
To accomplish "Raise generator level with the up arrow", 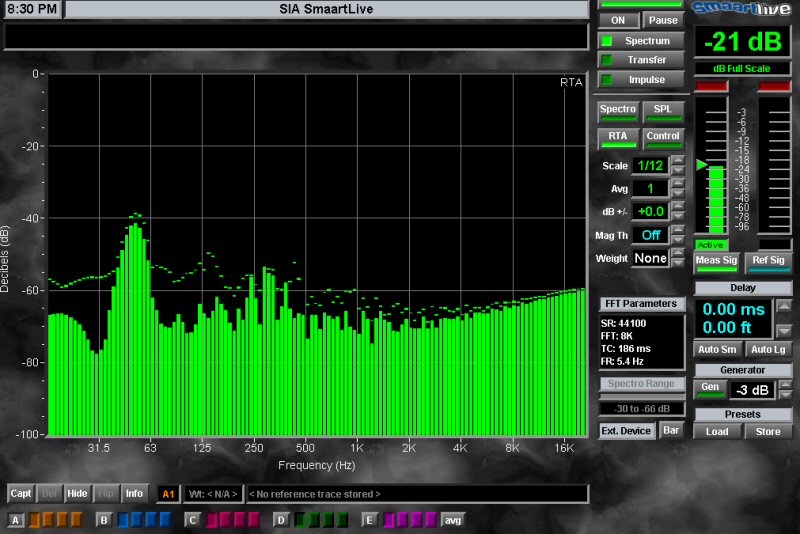I will 786,385.
